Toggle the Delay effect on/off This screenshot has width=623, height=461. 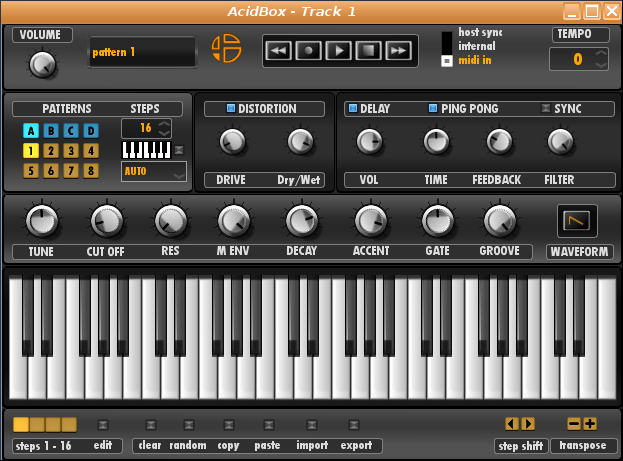click(353, 108)
